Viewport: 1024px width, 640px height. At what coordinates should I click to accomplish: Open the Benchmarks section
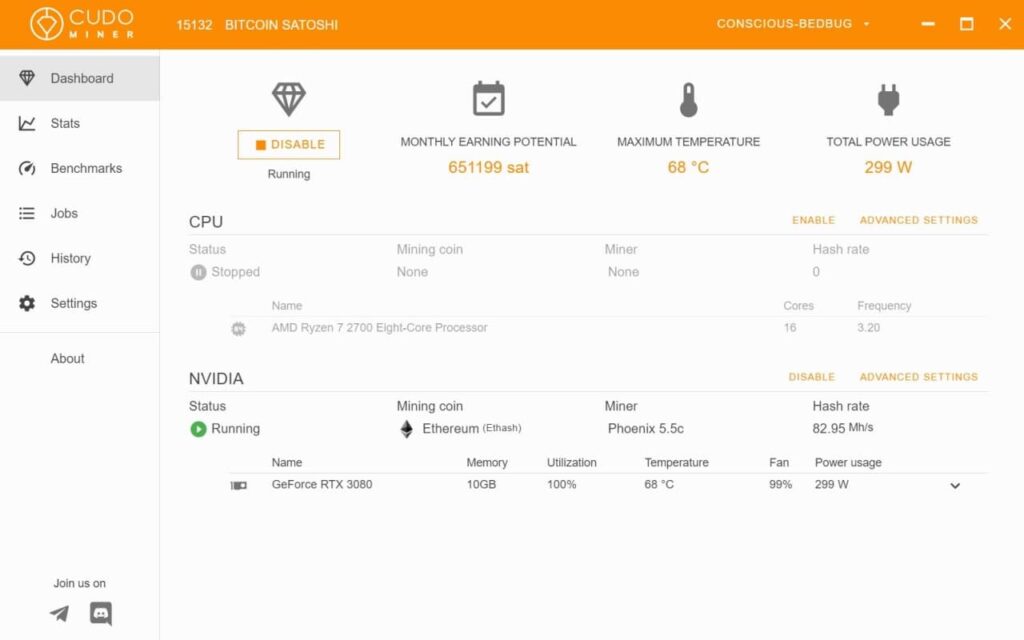tap(86, 168)
